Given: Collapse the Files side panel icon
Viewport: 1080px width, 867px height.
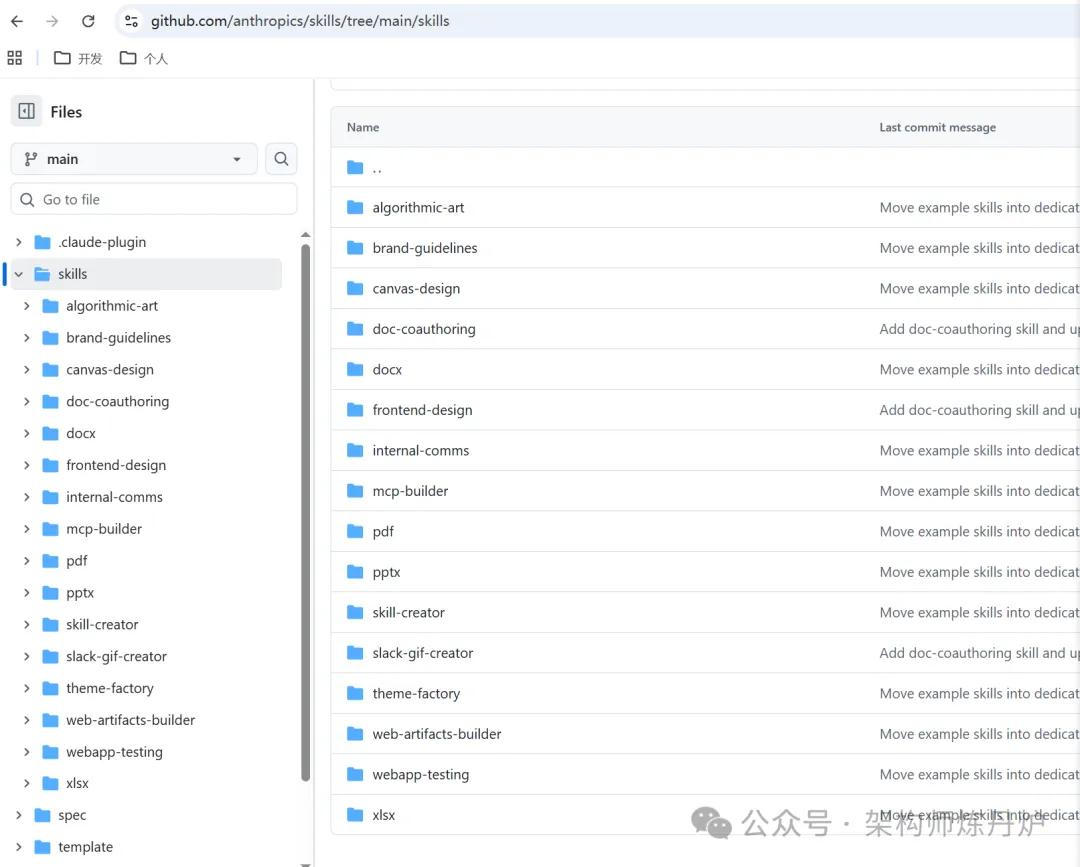Looking at the screenshot, I should [x=27, y=112].
